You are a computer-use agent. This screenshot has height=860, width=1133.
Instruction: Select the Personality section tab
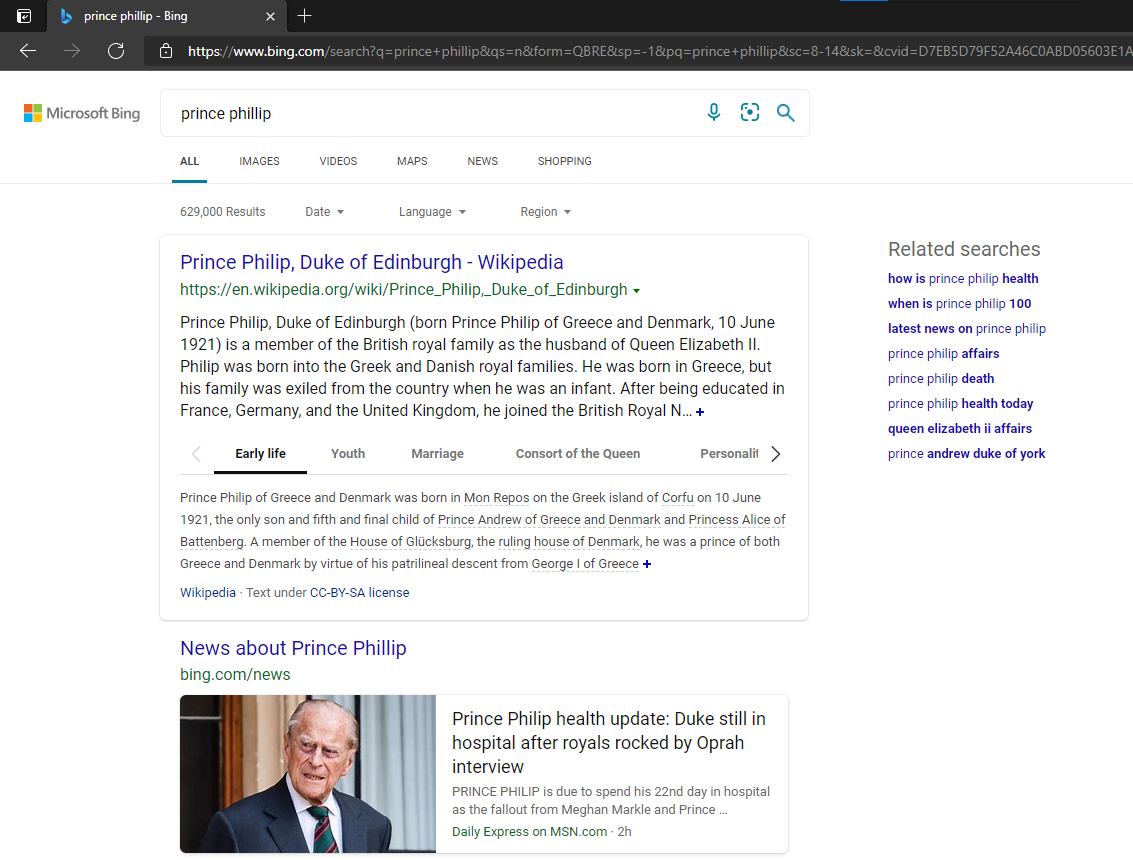pyautogui.click(x=729, y=454)
